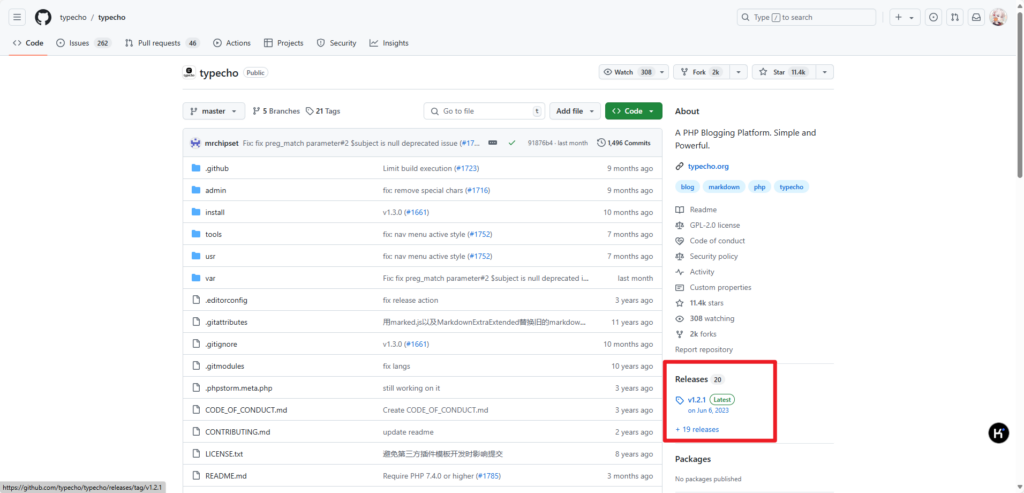Focus the top Type to search box

[807, 18]
